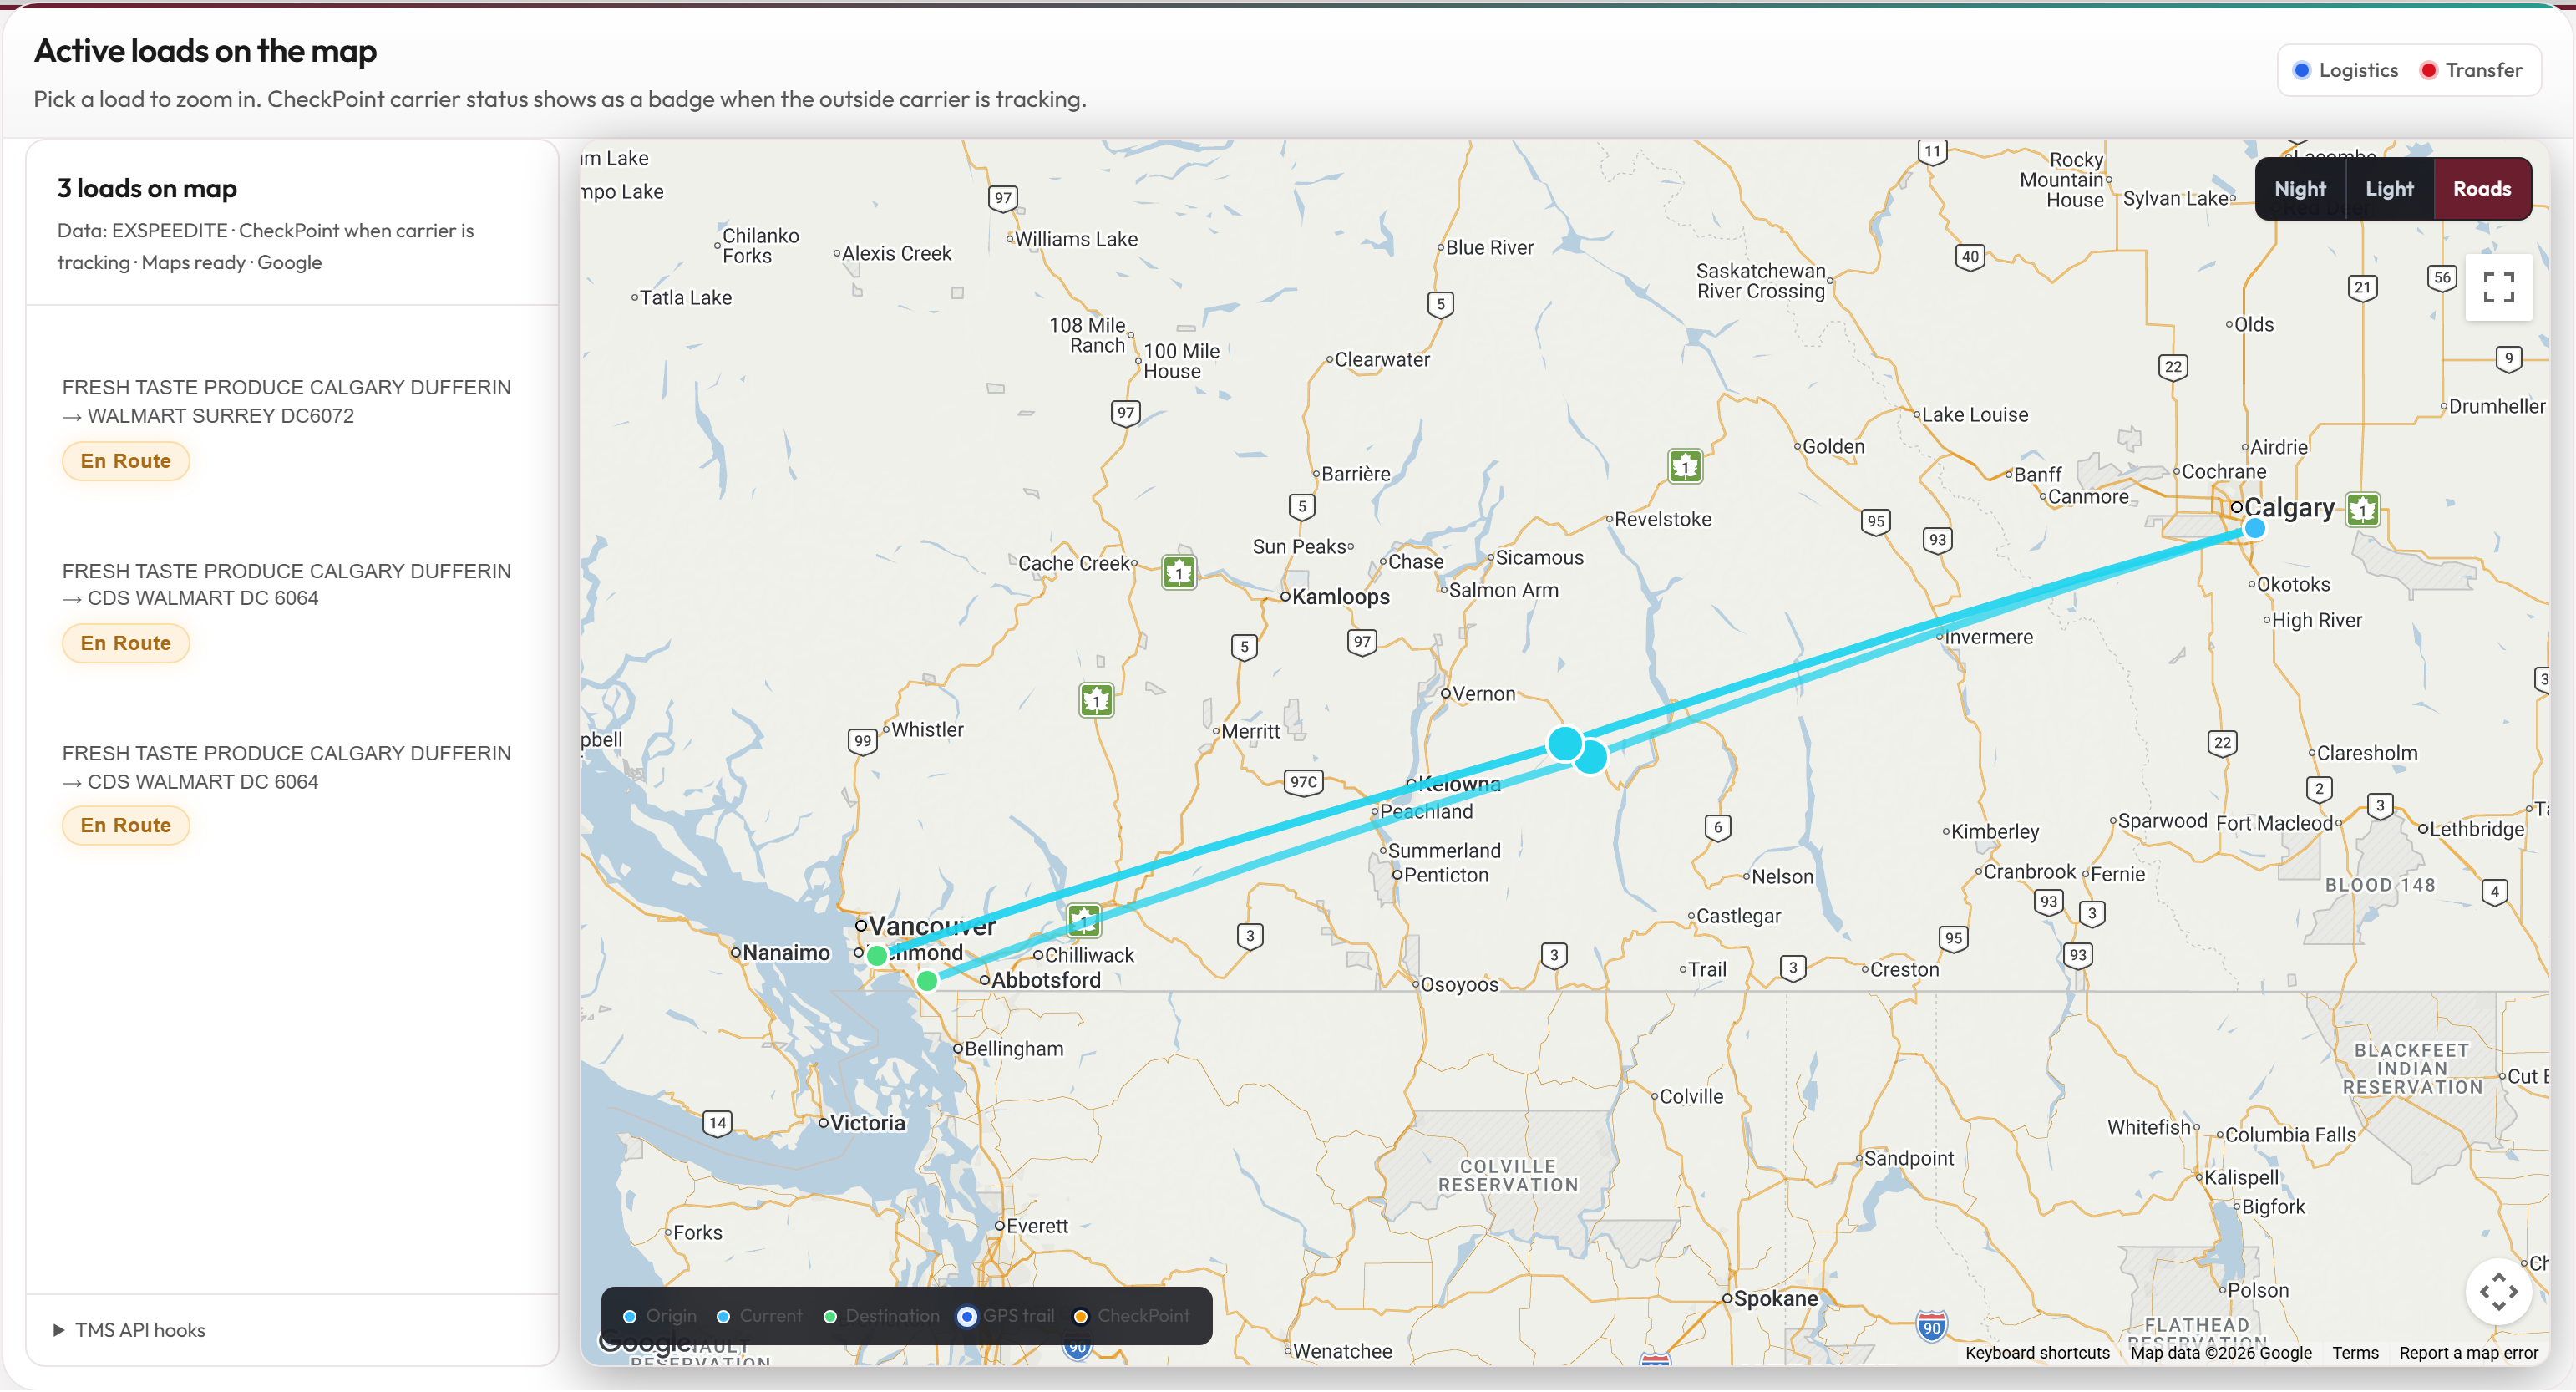
Task: Open the map Terms link
Action: pos(2355,1352)
